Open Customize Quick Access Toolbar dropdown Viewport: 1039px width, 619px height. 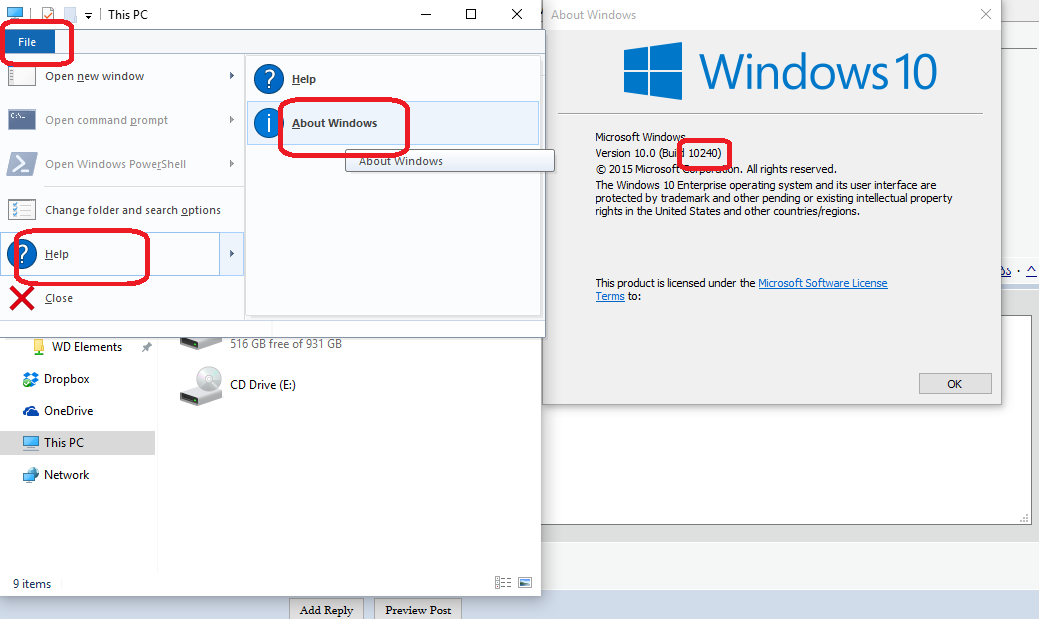click(x=88, y=15)
